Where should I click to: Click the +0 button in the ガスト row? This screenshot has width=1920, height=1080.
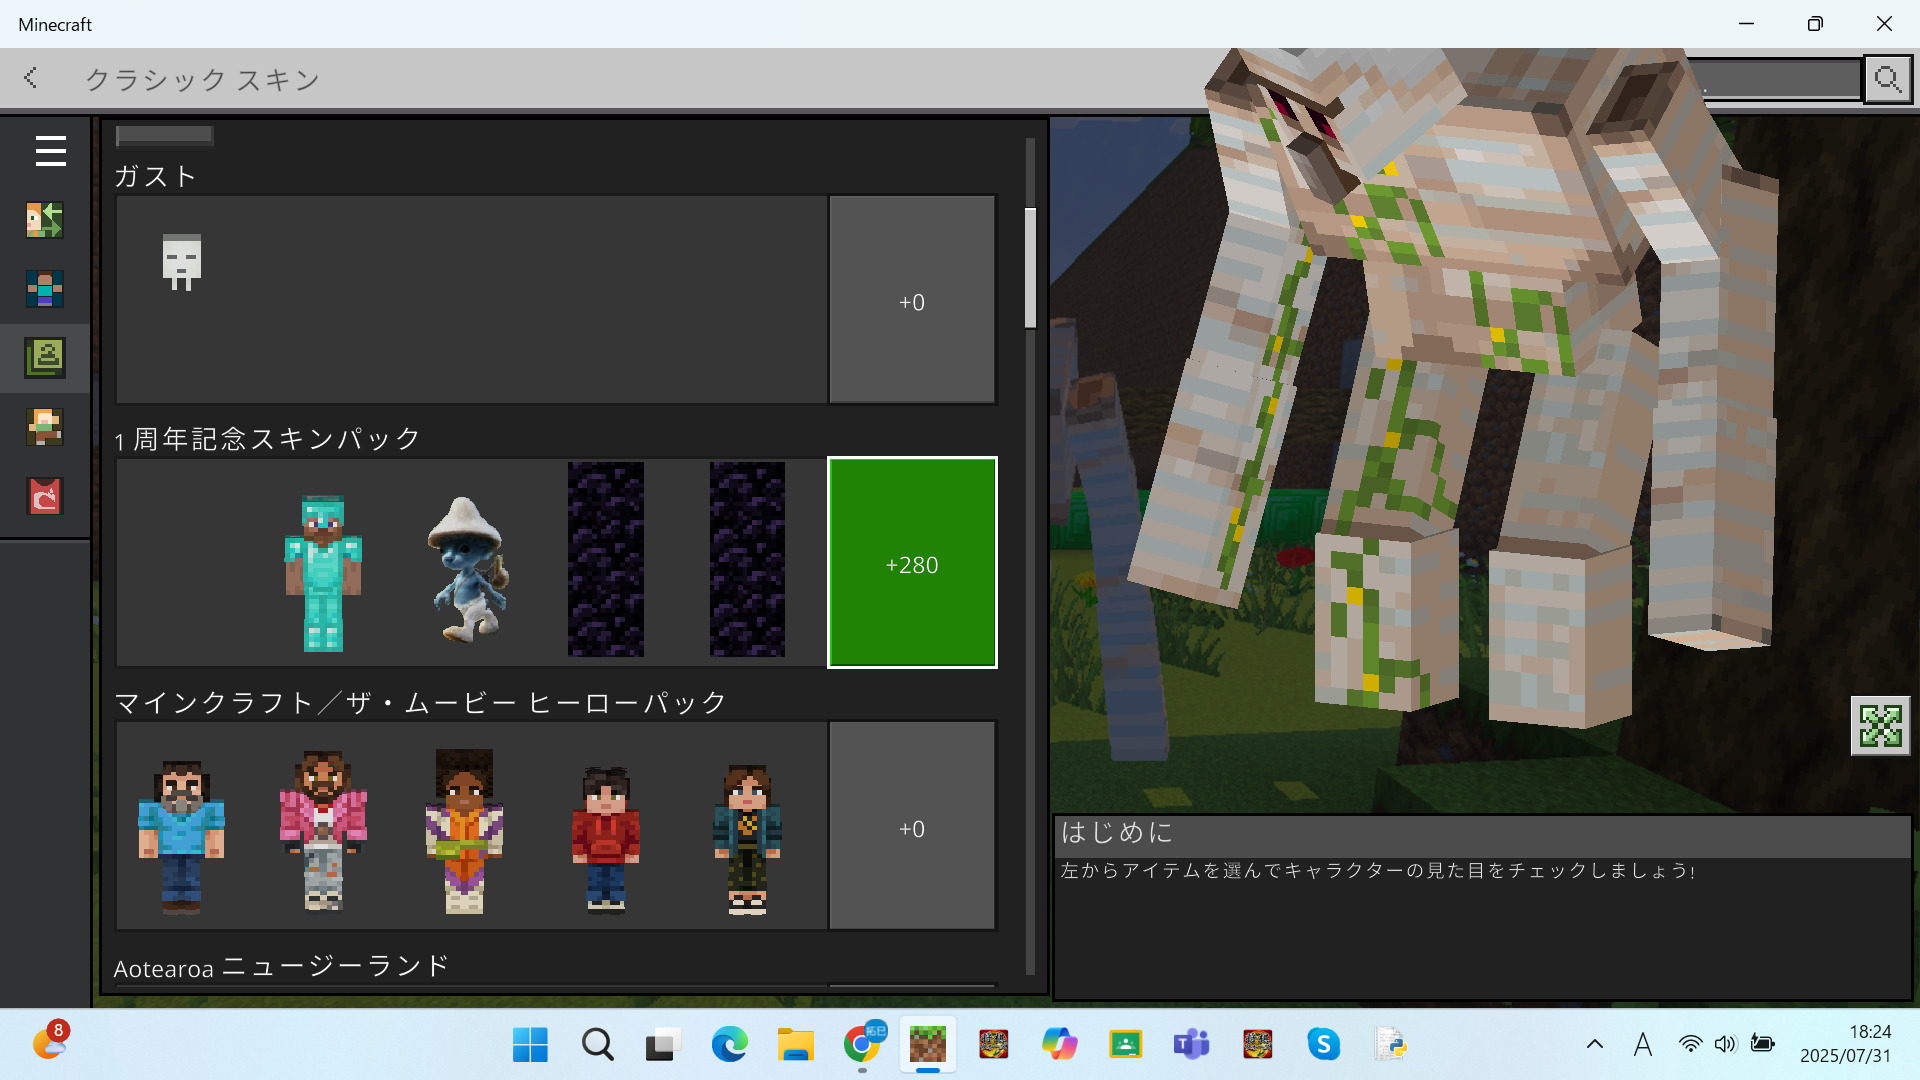[912, 300]
